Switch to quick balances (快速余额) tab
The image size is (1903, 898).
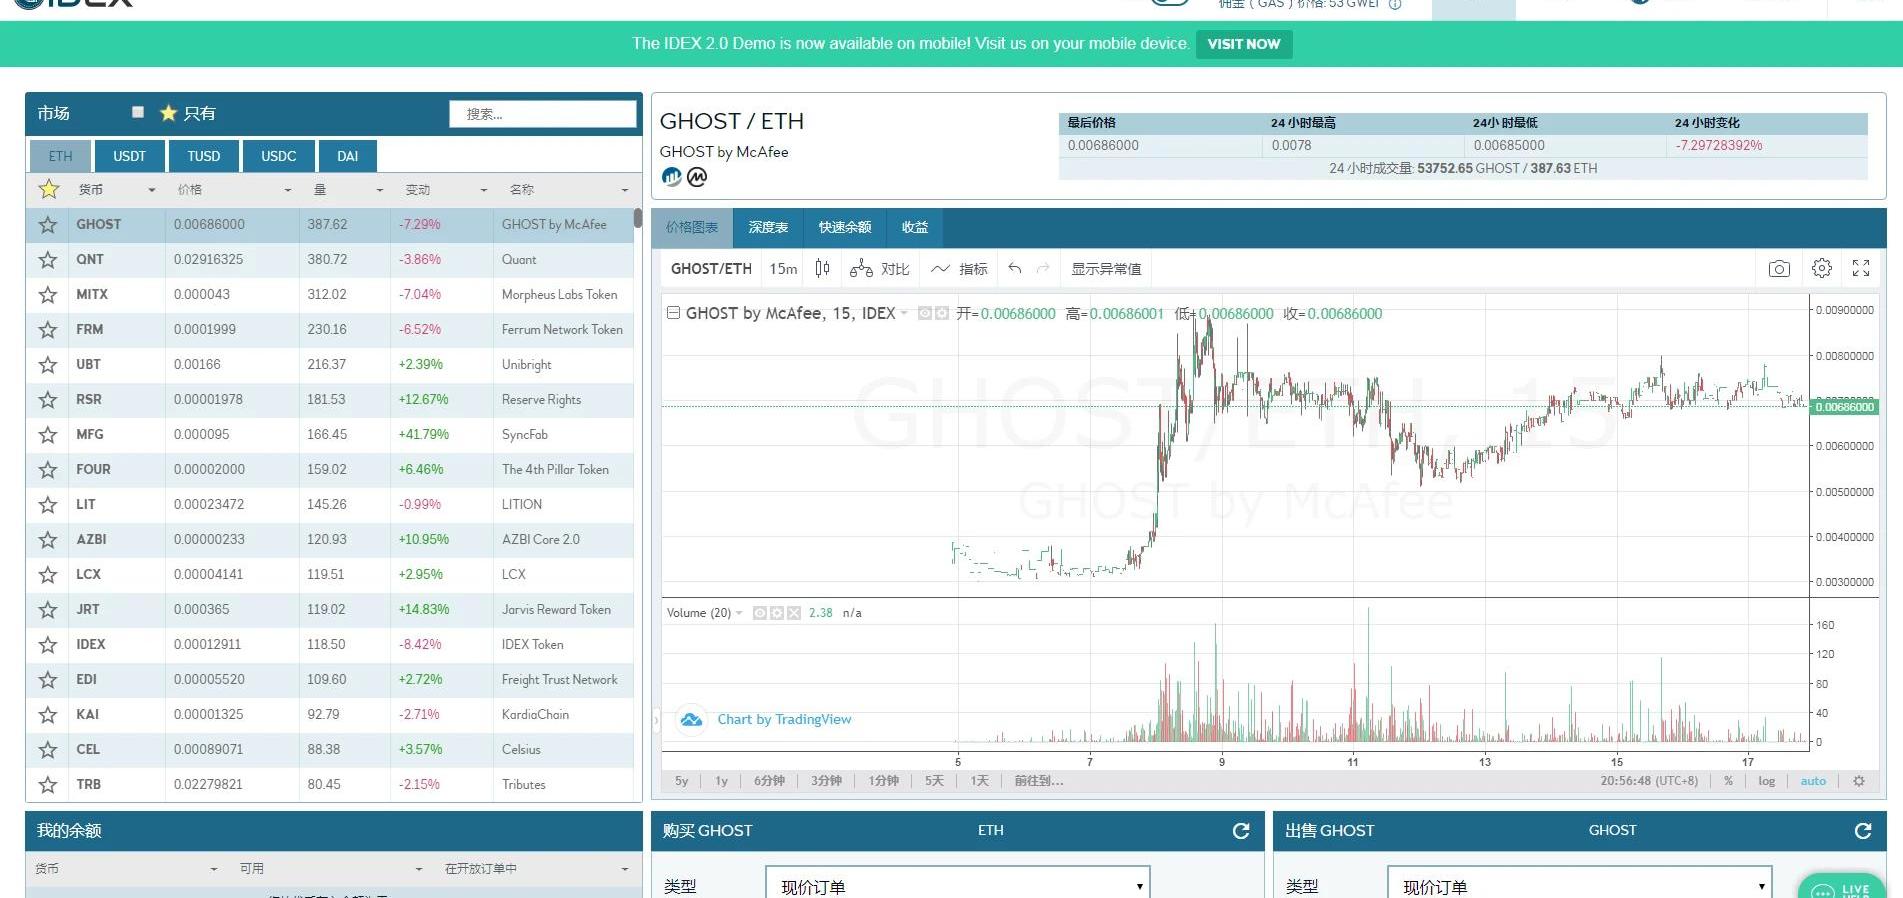[845, 227]
